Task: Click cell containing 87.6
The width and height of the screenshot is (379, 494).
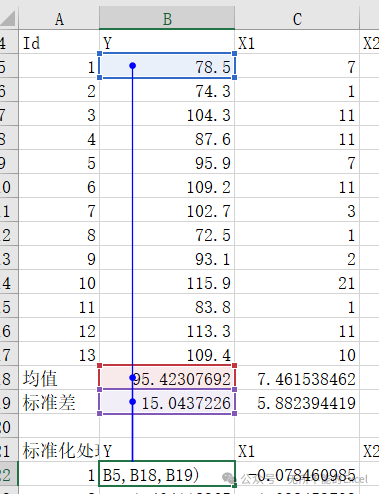Action: click(x=167, y=138)
